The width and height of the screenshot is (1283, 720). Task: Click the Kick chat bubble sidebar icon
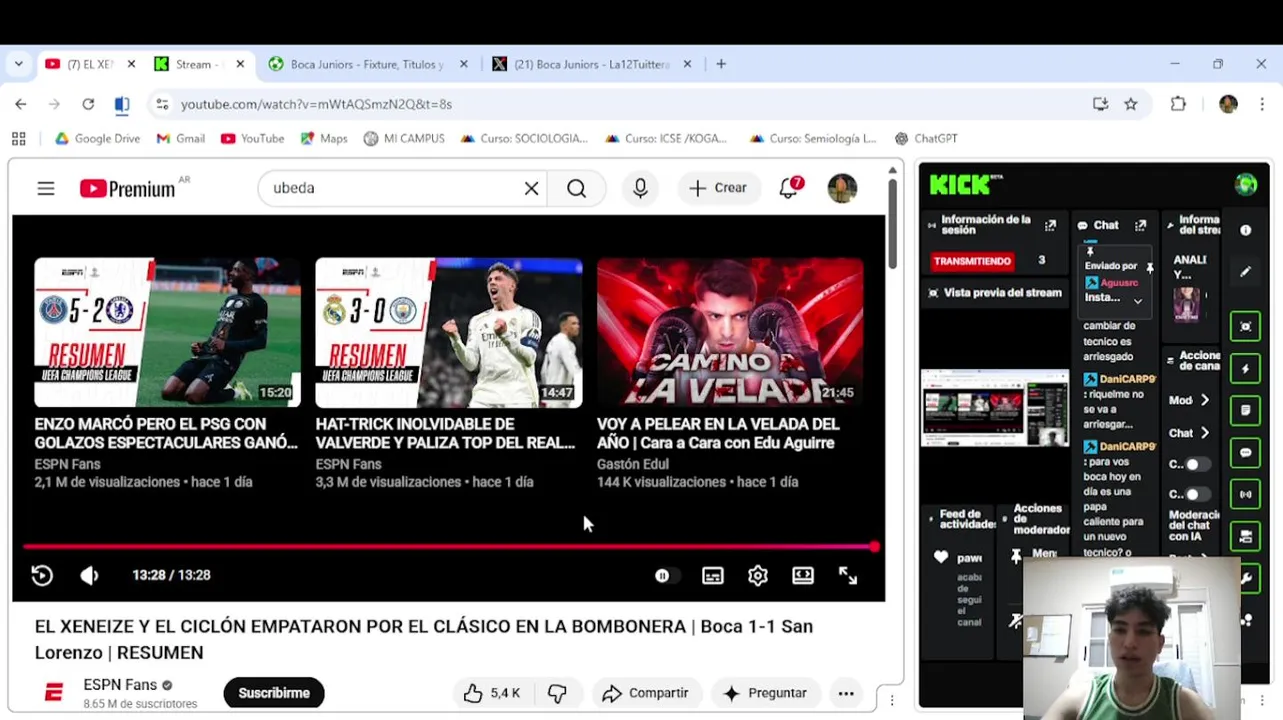(1246, 453)
